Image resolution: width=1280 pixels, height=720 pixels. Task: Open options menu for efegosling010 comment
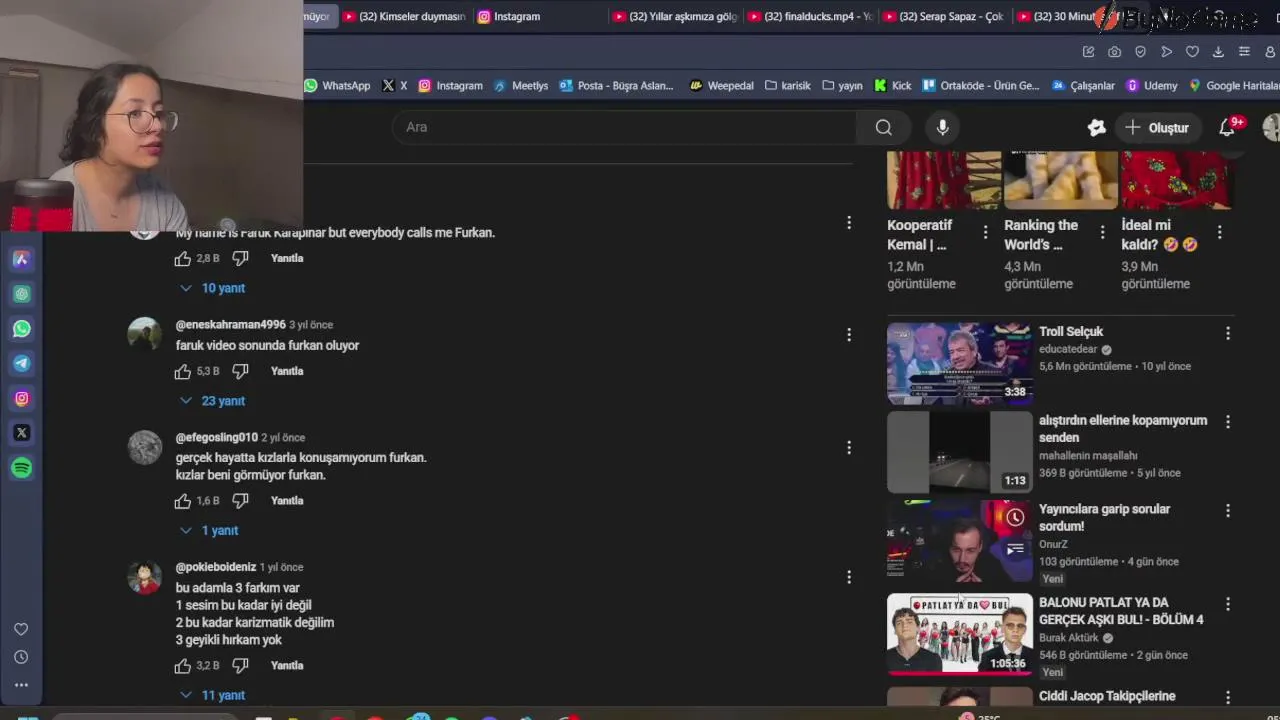849,448
